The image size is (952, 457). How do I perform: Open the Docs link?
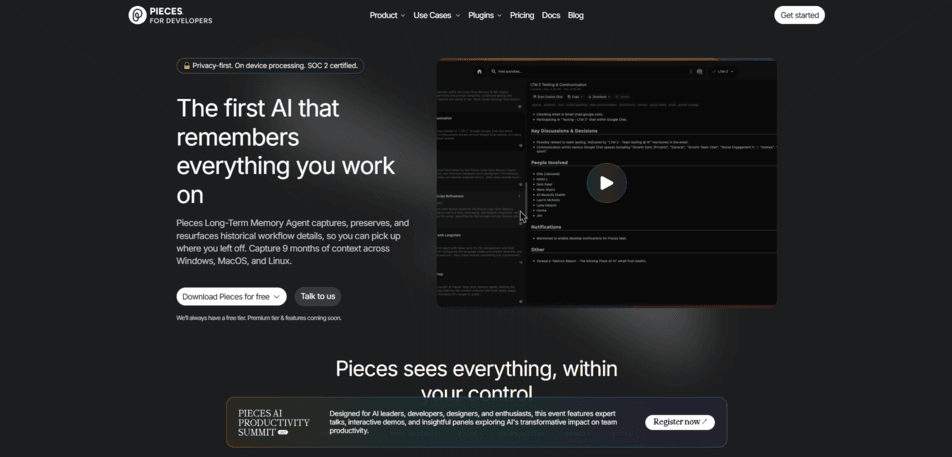[551, 15]
